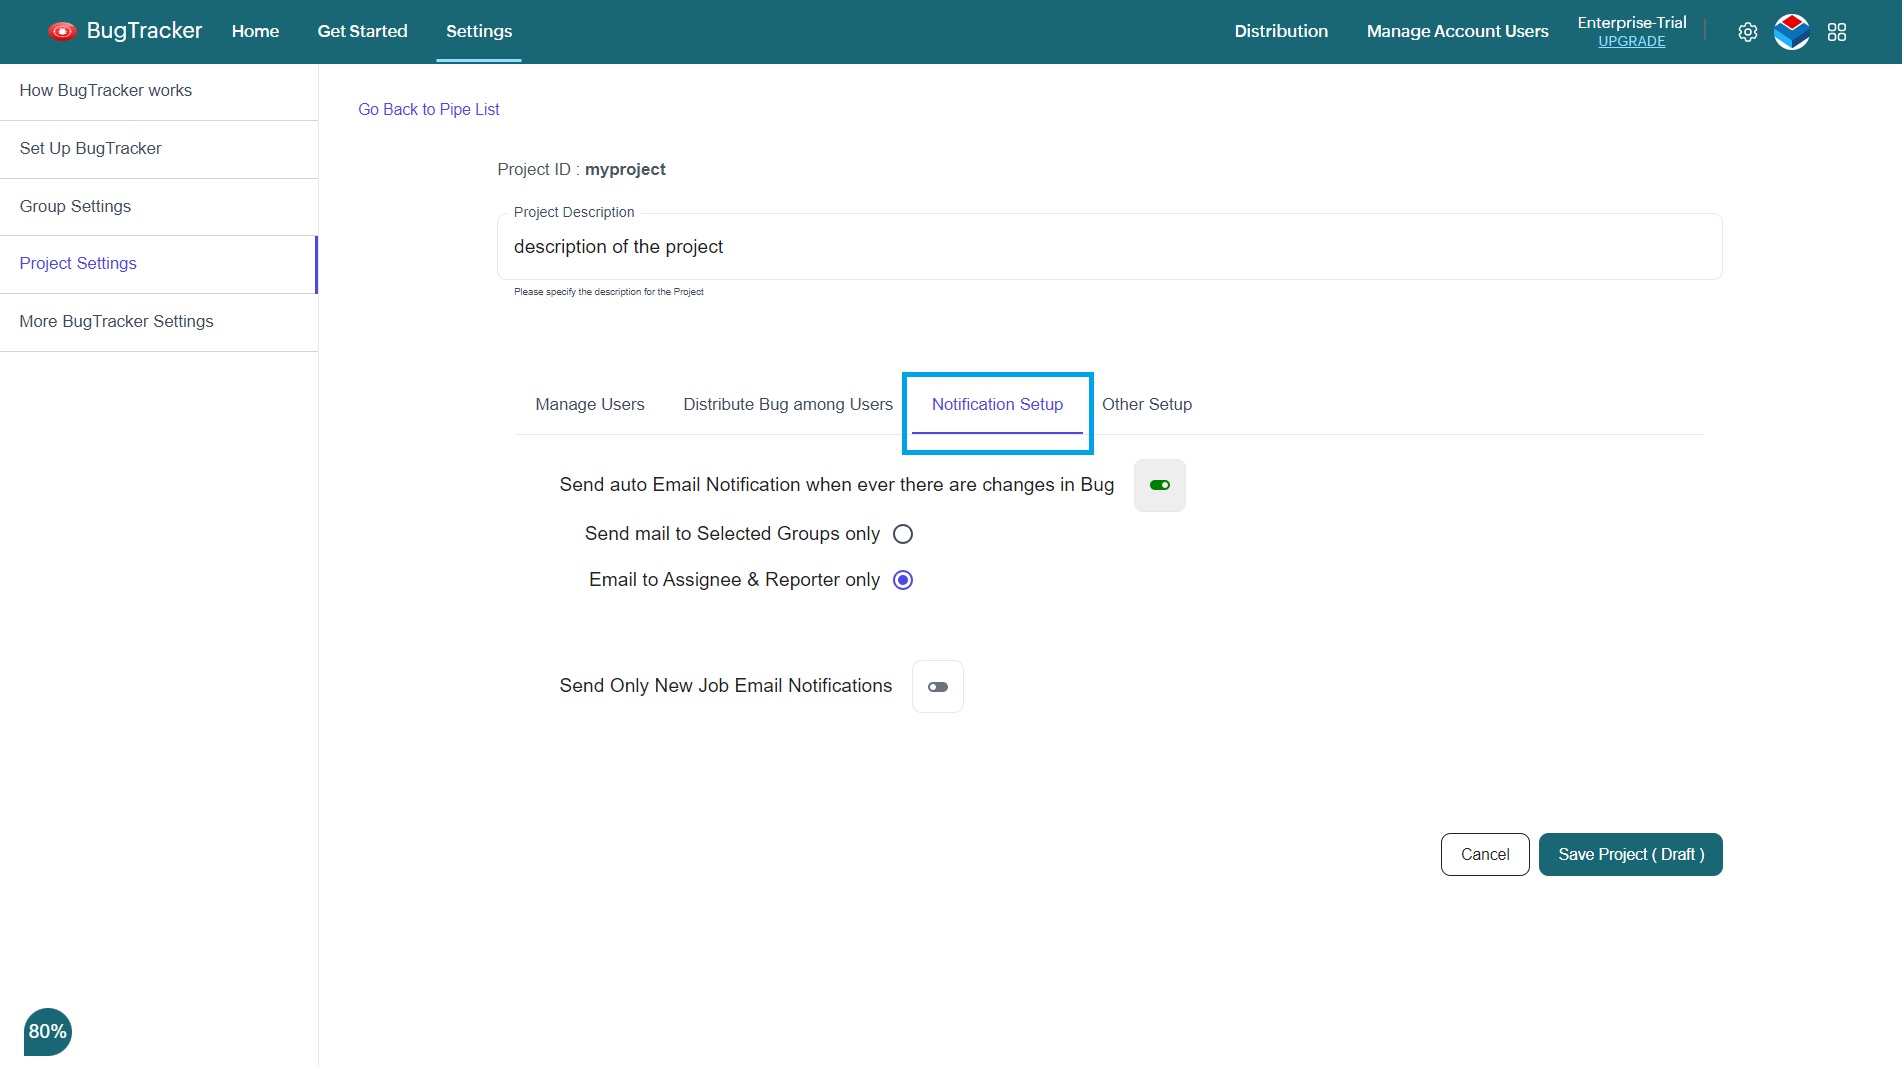
Task: Click the myproject Project ID text
Action: [x=625, y=169]
